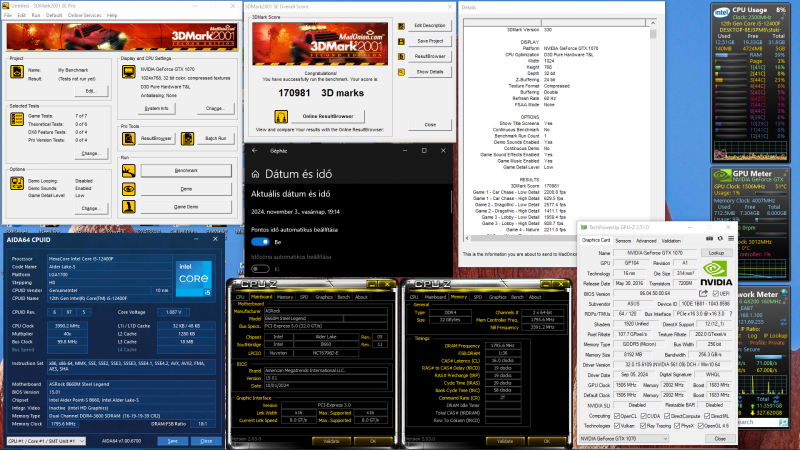Screen dimensions: 800x450
Task: Open Settings home via the house icon
Action: click(255, 174)
